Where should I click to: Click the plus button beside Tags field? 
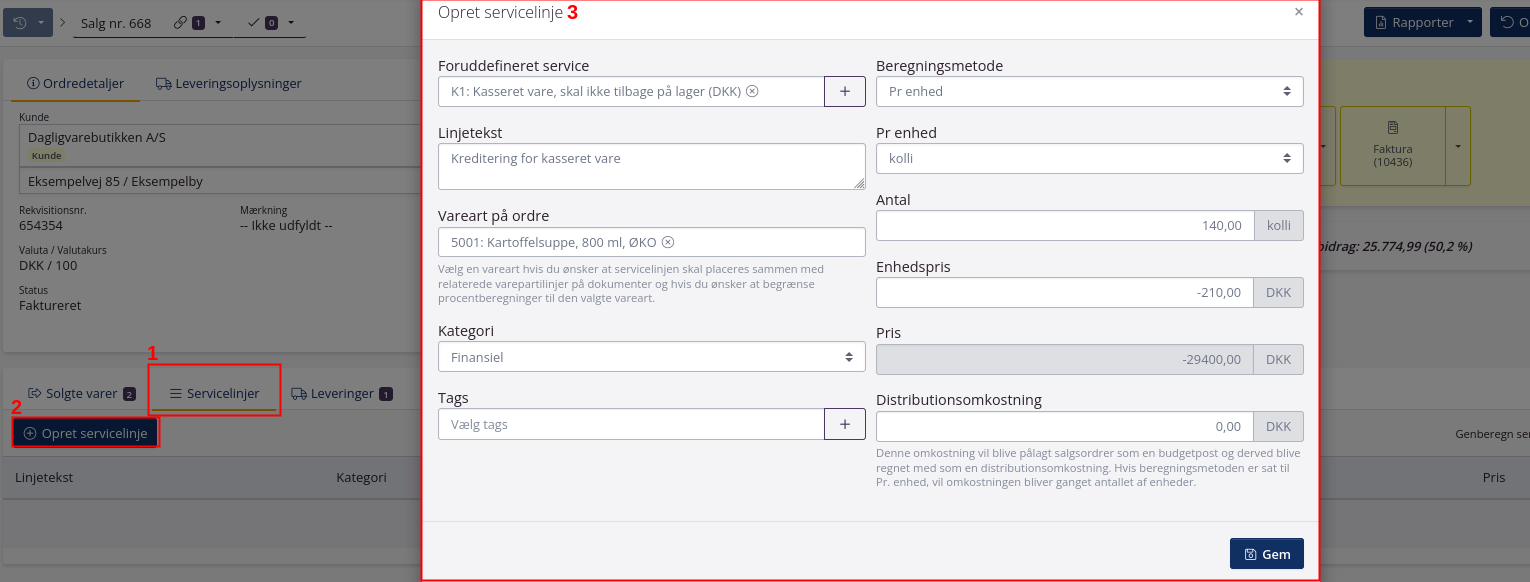844,424
